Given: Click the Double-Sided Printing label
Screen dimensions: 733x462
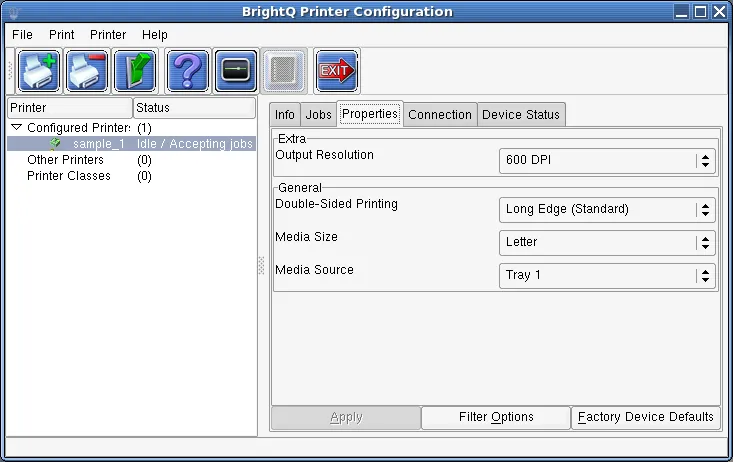Looking at the screenshot, I should (x=336, y=204).
